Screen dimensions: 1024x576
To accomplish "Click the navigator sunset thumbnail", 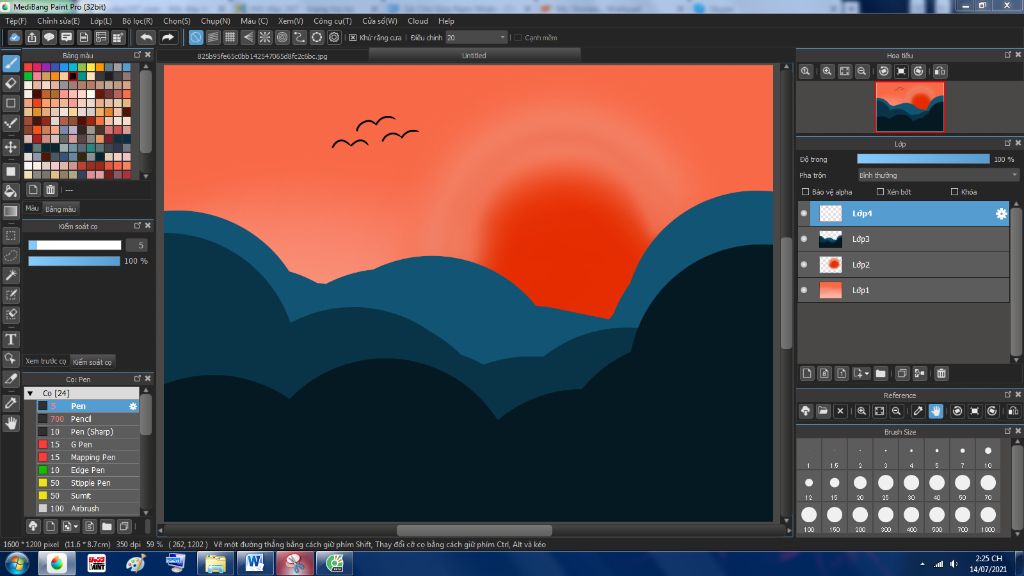I will [910, 107].
